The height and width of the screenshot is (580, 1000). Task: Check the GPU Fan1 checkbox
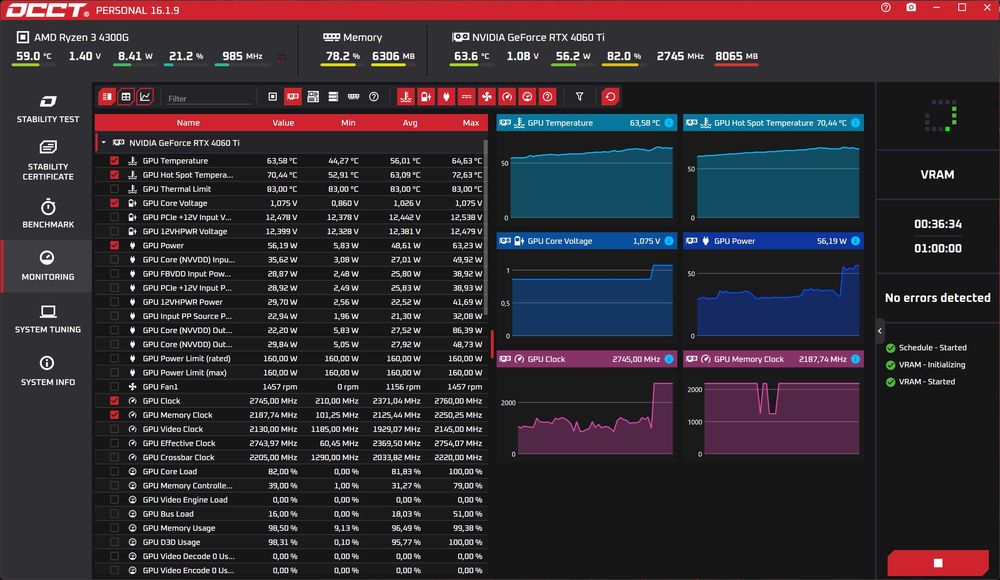114,387
